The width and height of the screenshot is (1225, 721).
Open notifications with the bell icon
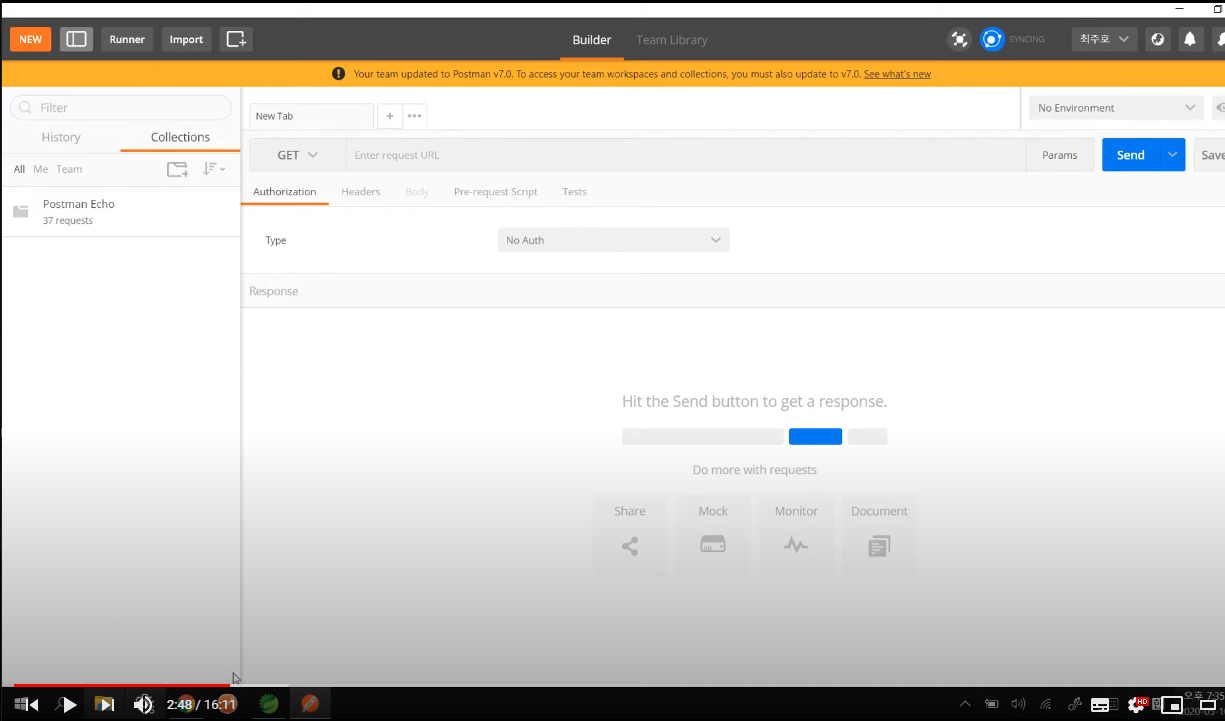[1190, 39]
